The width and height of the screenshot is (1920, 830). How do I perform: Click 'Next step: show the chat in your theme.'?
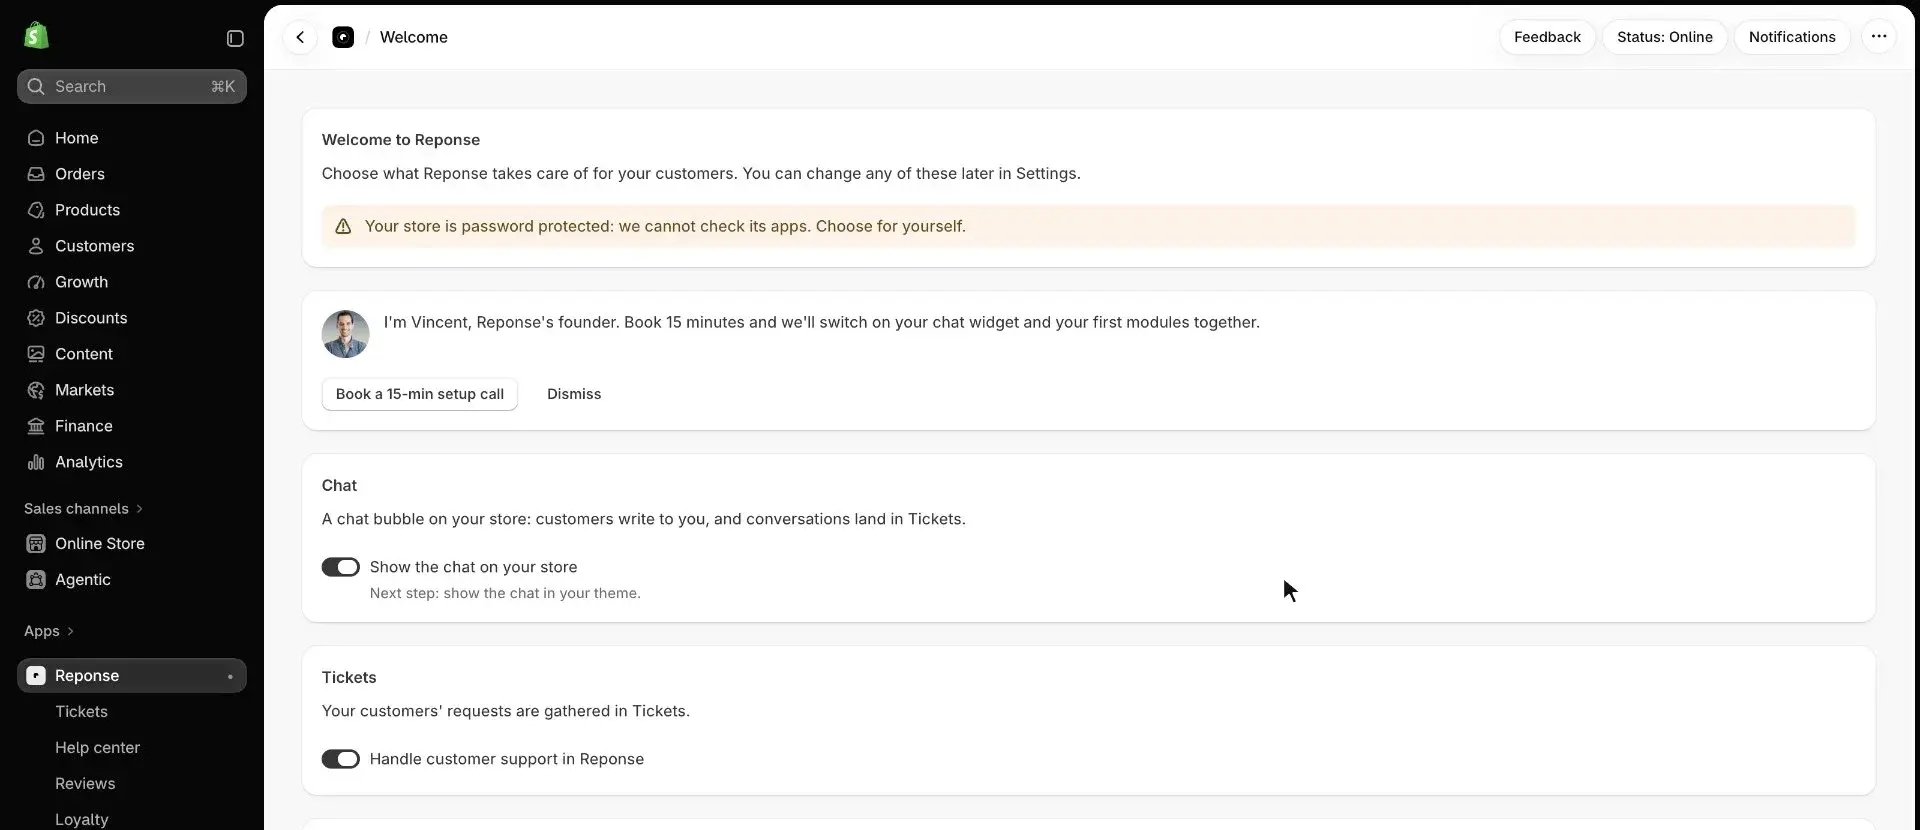pos(505,593)
